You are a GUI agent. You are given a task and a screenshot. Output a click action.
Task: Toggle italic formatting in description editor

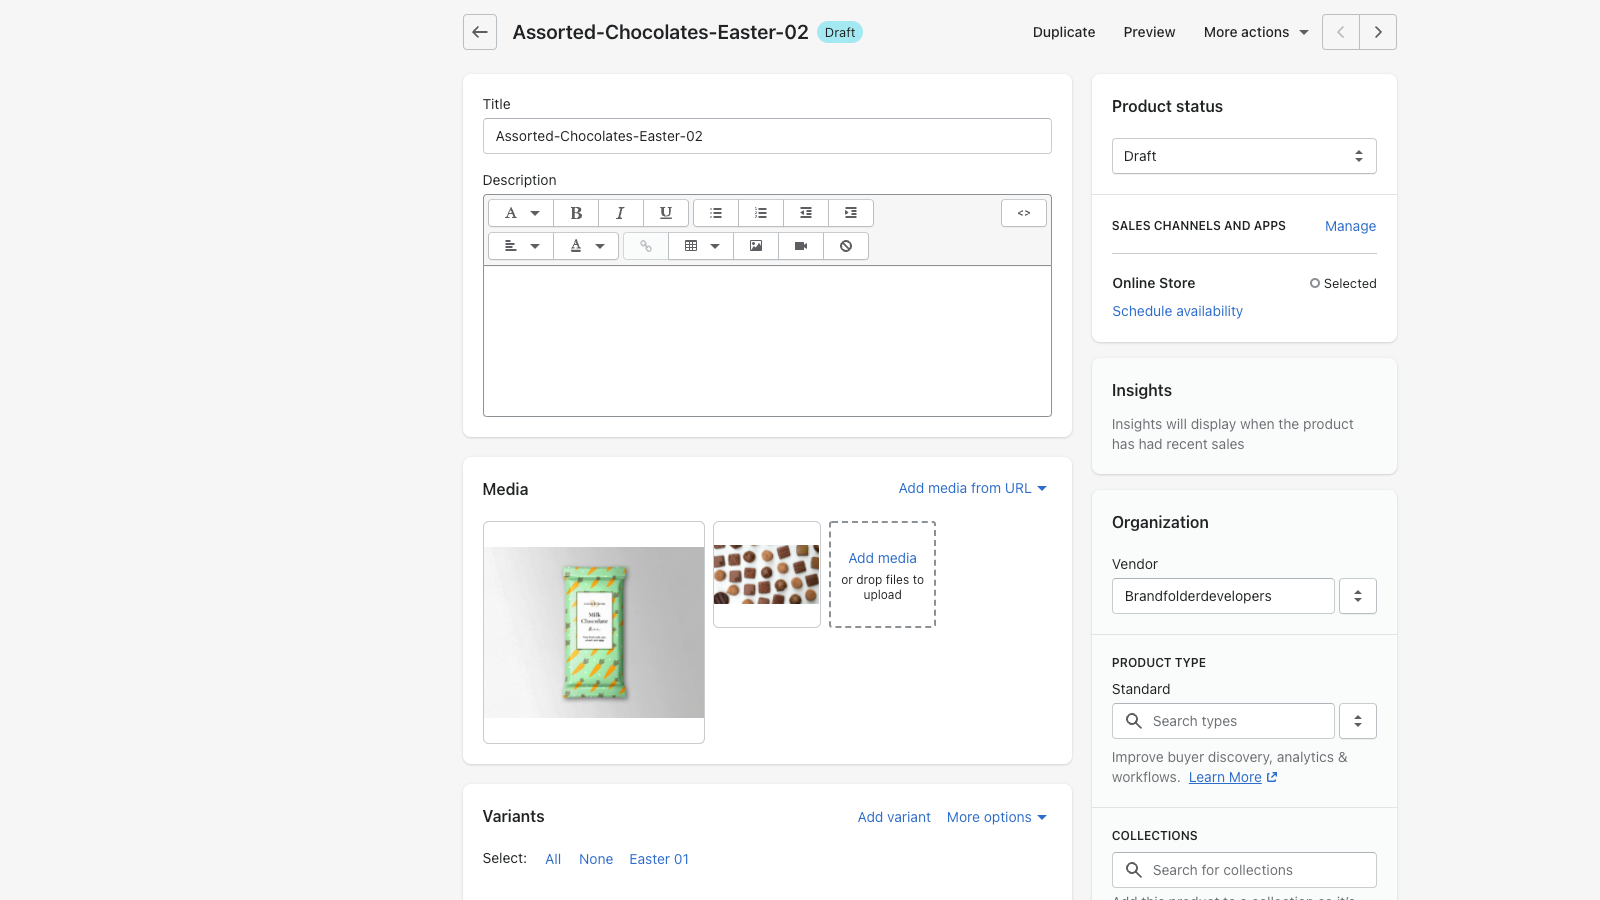point(621,213)
